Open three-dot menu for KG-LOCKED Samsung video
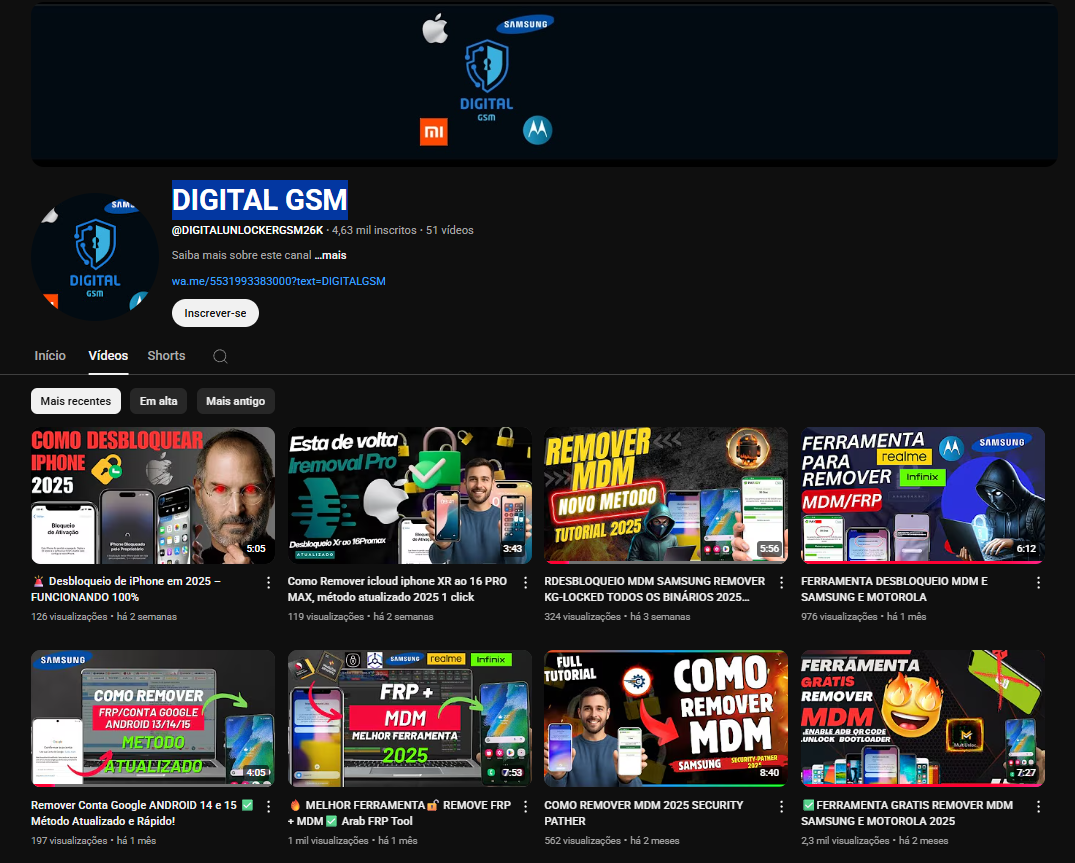1075x863 pixels. (x=781, y=582)
